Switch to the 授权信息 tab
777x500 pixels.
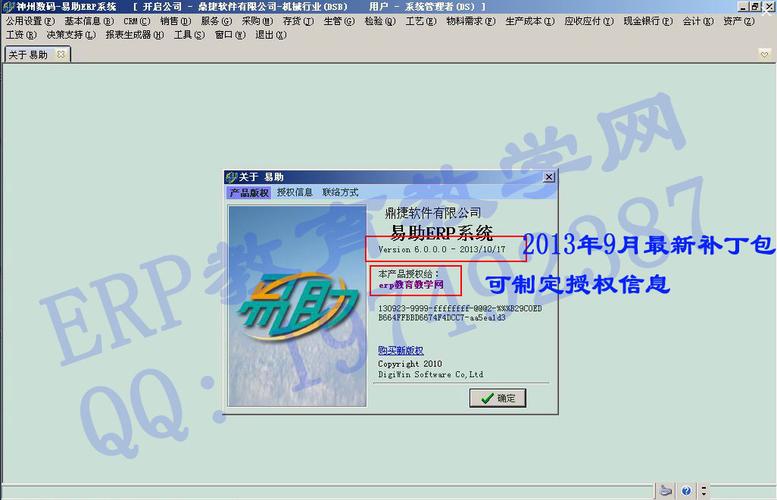(x=295, y=192)
